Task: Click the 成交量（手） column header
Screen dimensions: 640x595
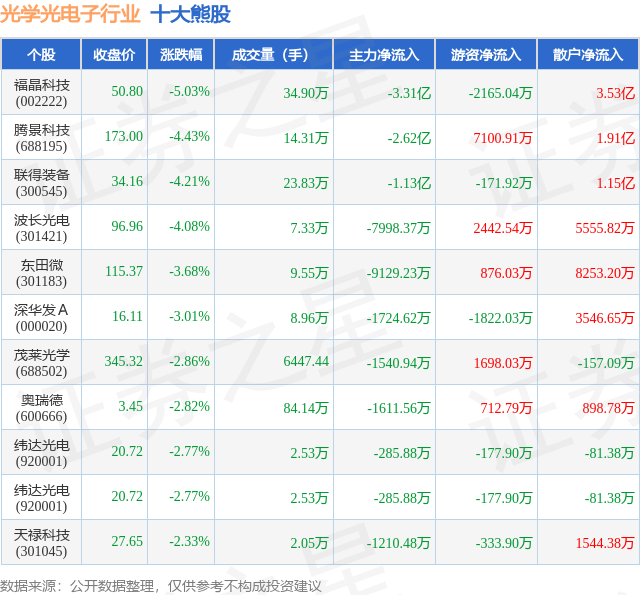Action: (274, 54)
